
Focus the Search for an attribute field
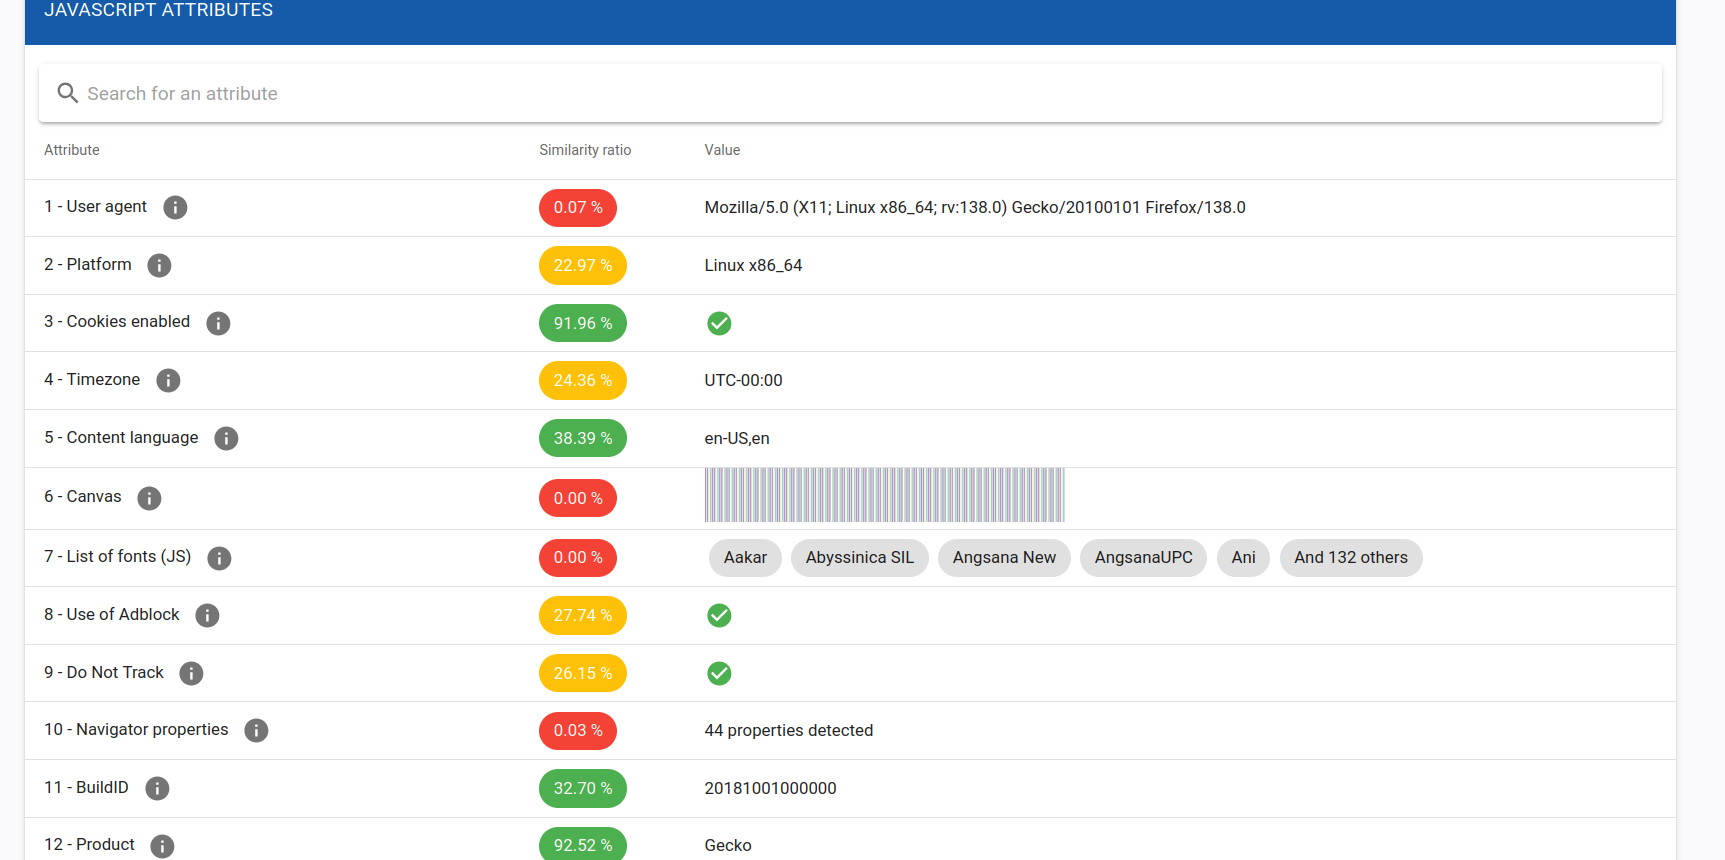[x=850, y=93]
